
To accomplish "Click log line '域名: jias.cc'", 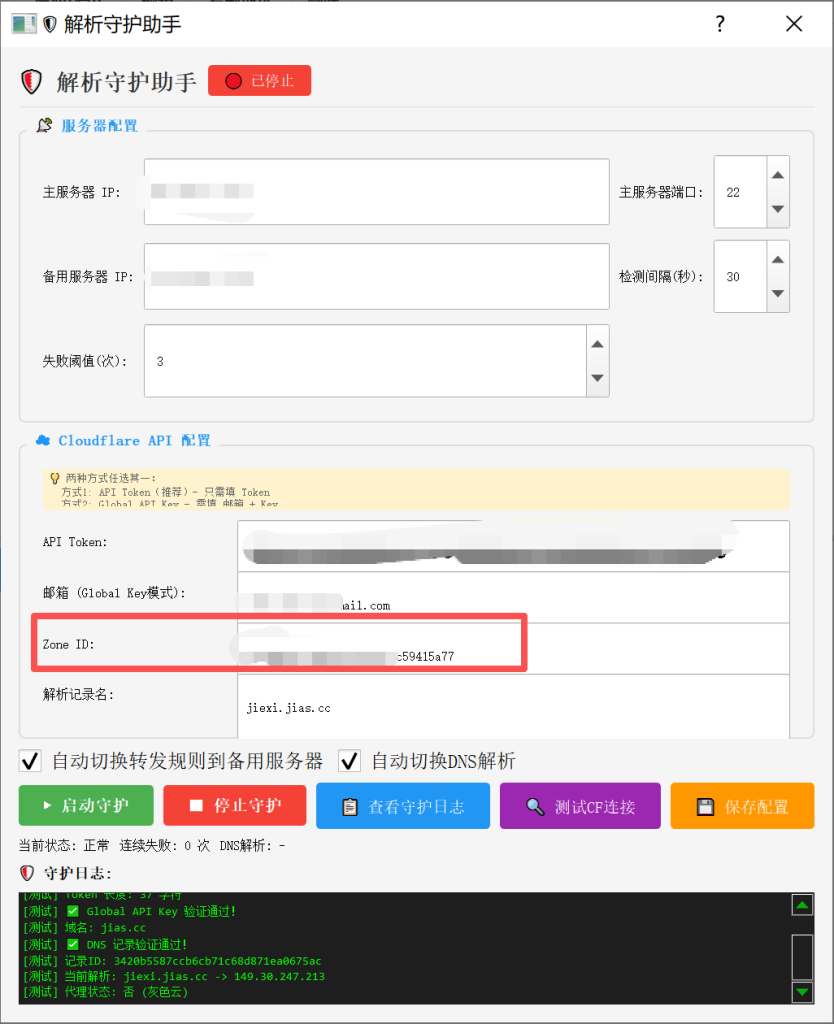I will 85,927.
